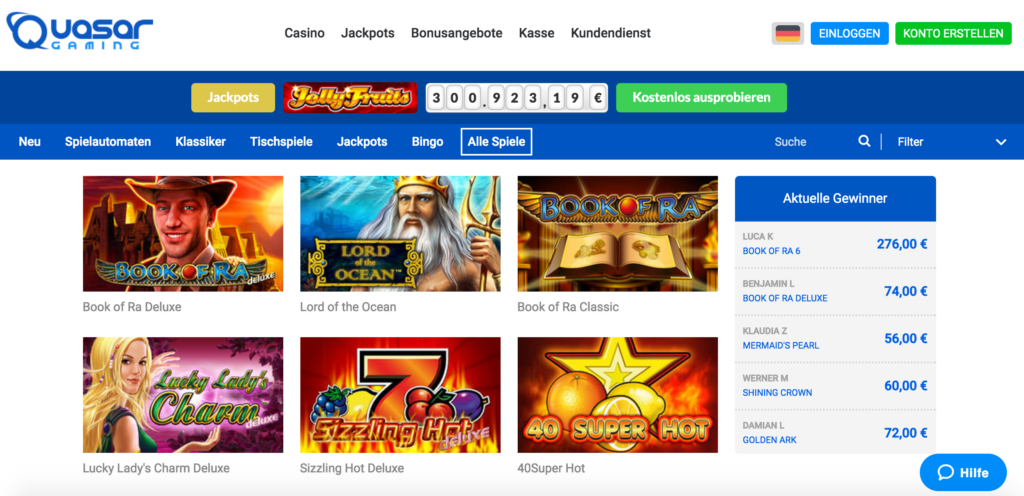Open the Hilfe chat bubble
The image size is (1024, 496).
pyautogui.click(x=963, y=473)
